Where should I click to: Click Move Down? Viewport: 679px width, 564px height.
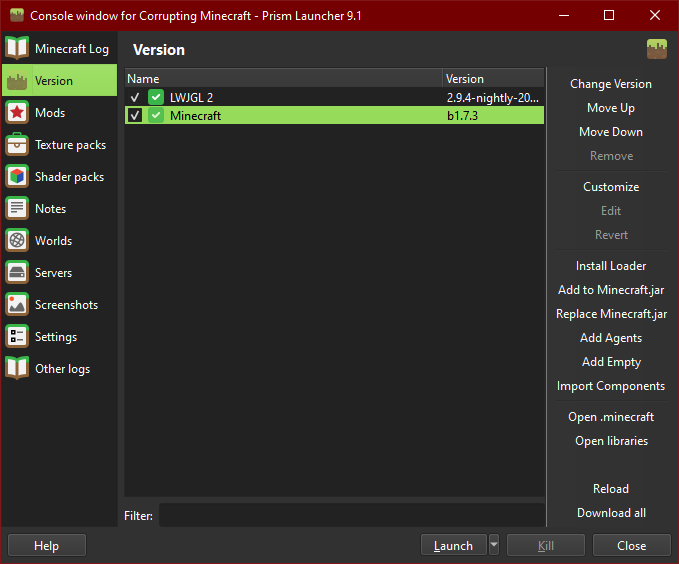(x=611, y=132)
